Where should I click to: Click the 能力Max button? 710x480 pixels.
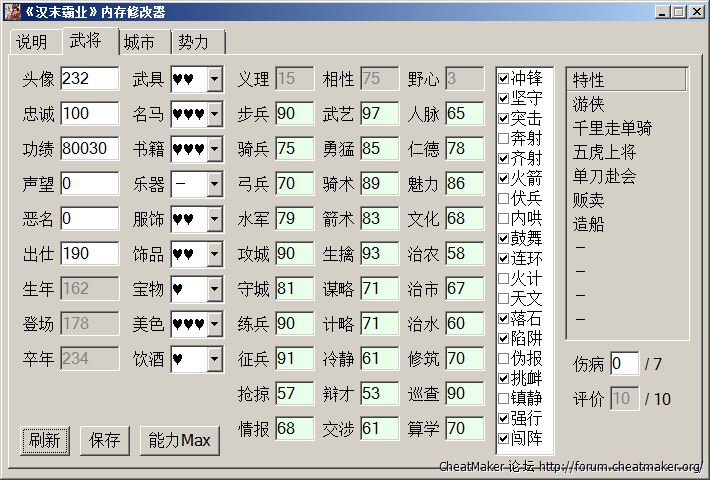click(x=180, y=440)
